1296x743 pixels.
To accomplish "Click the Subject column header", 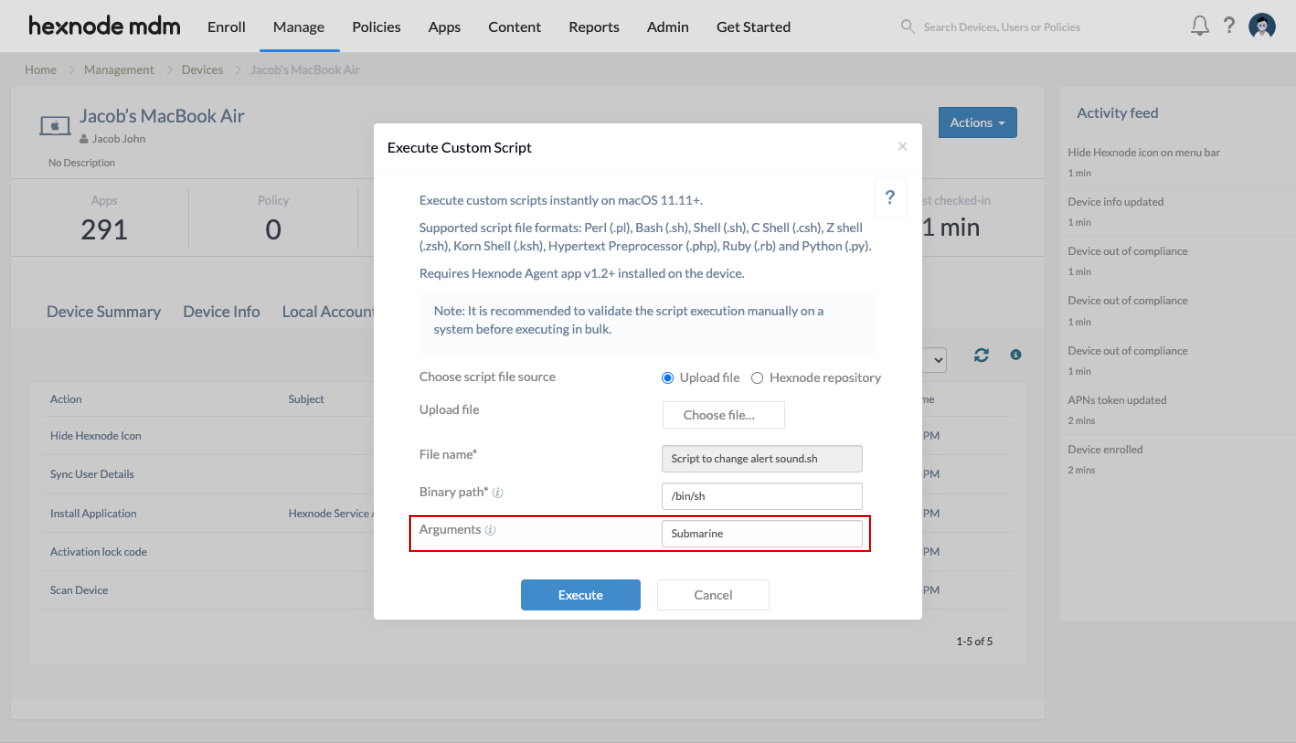I will tap(306, 399).
